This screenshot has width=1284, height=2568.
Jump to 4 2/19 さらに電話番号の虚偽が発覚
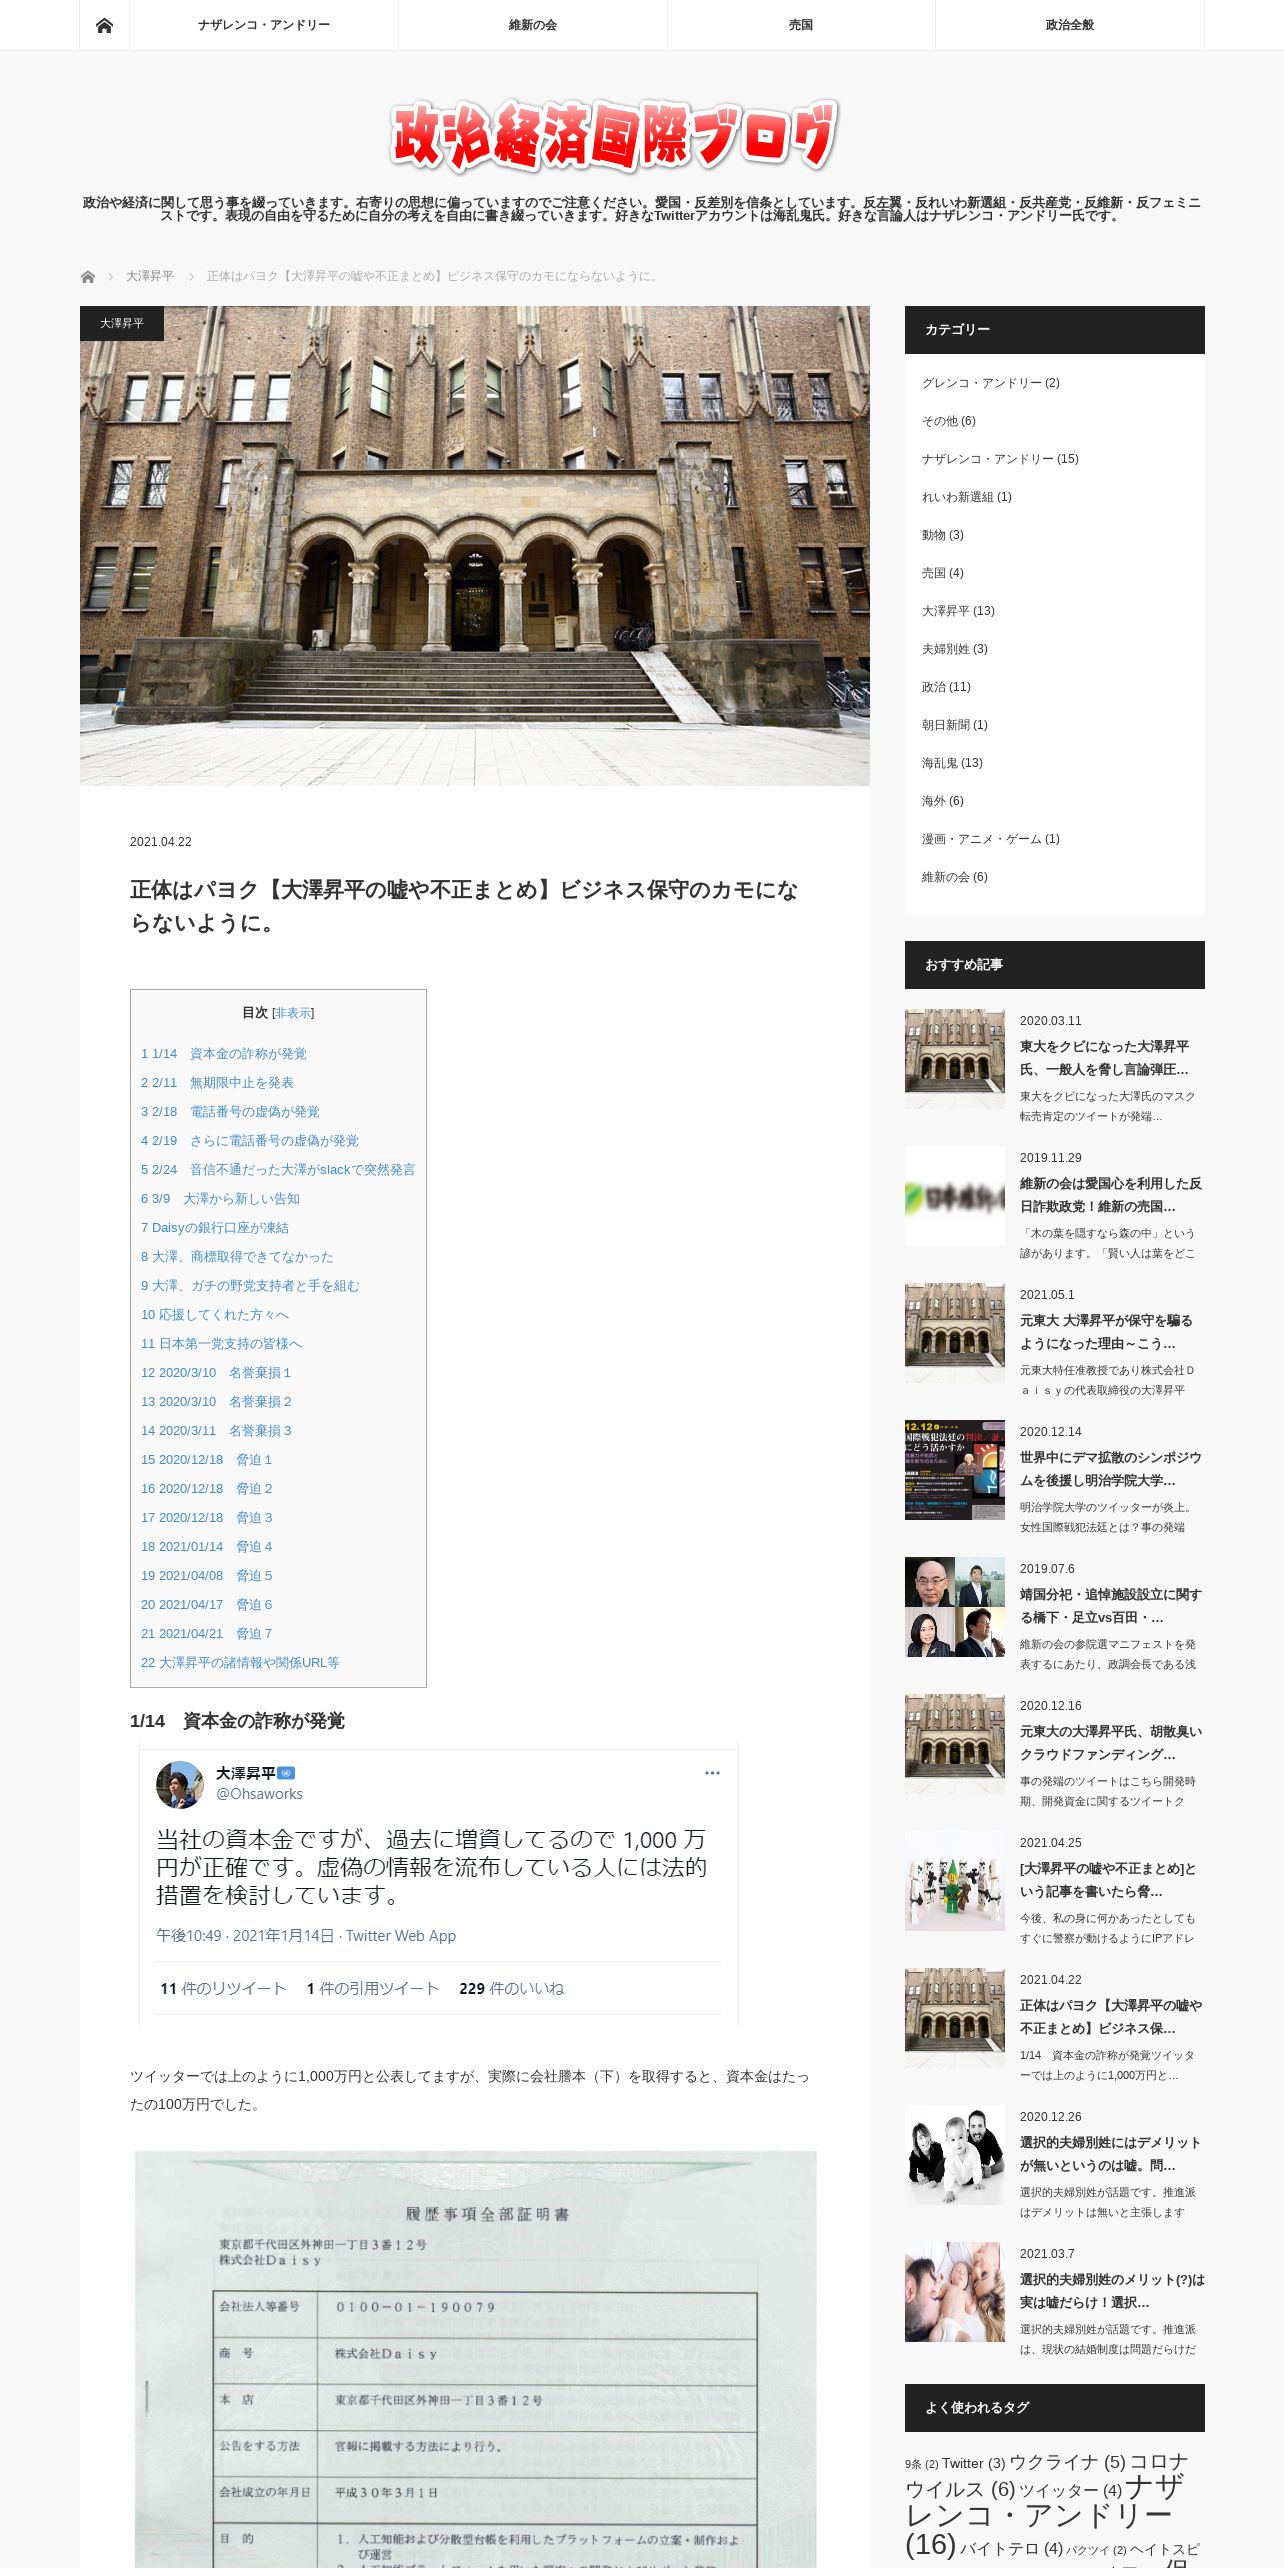click(x=250, y=1141)
